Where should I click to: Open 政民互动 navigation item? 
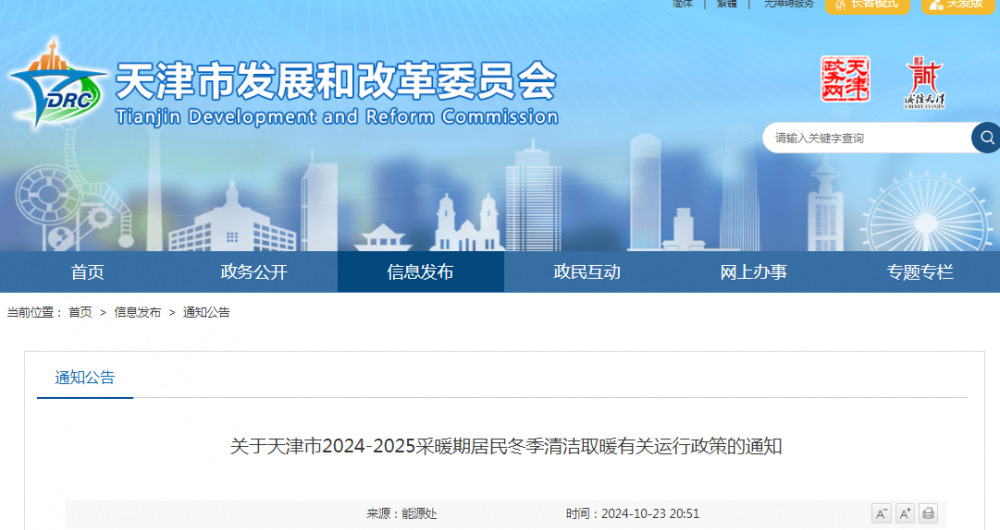[x=587, y=272]
